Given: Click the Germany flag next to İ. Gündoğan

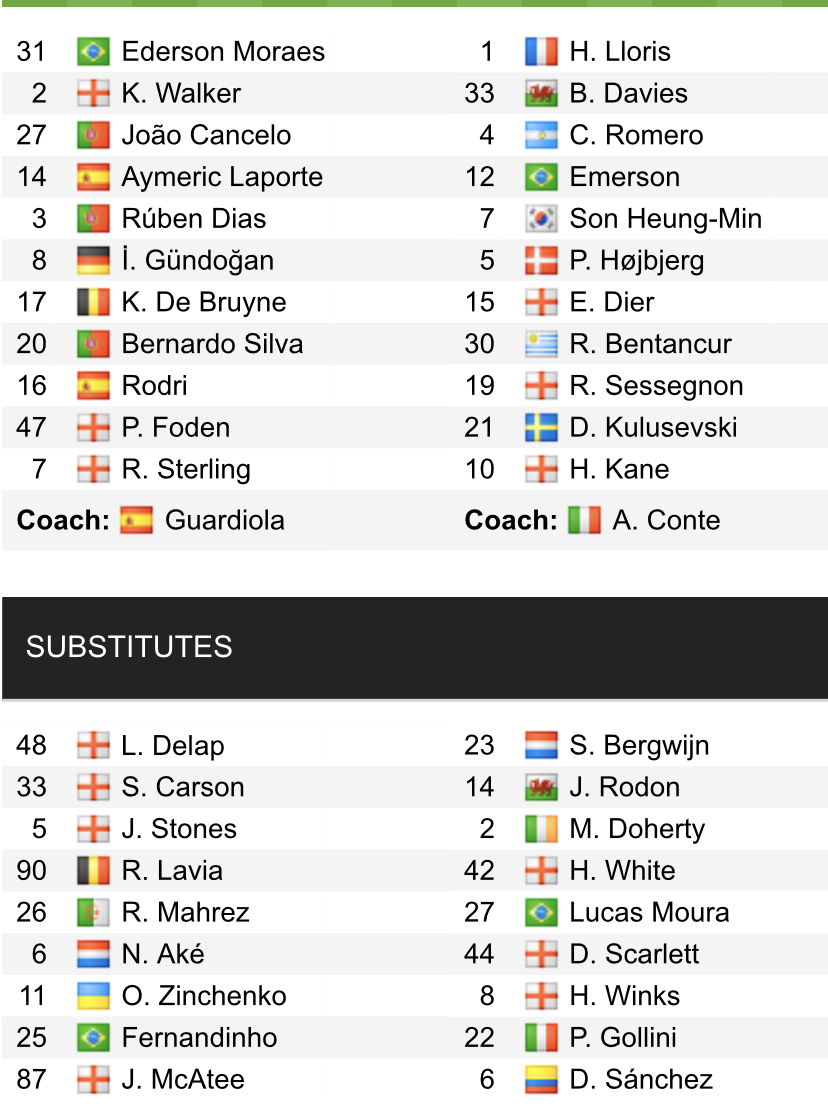Looking at the screenshot, I should coord(93,261).
